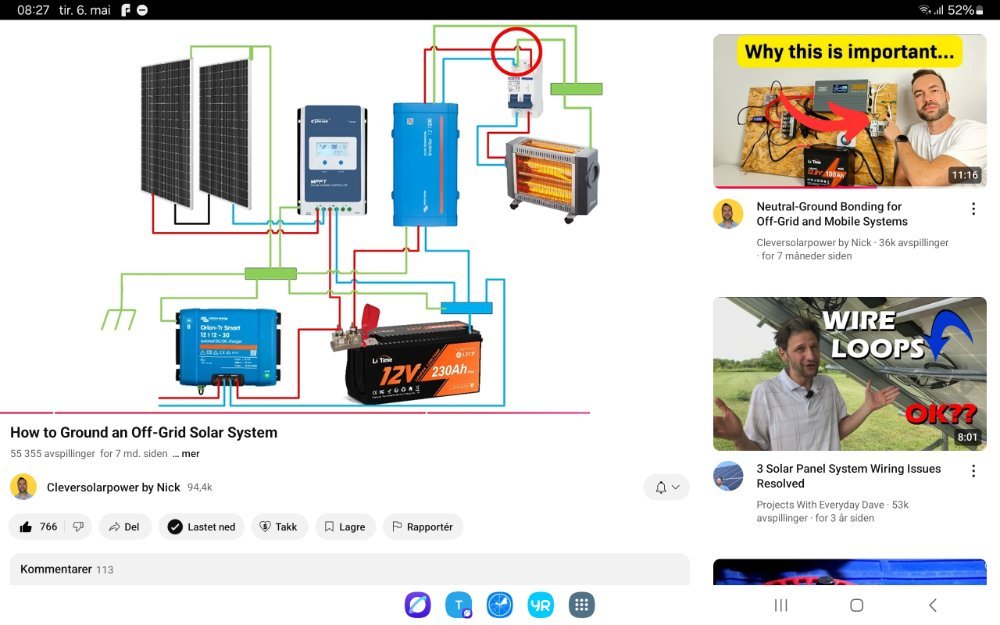Open Projects With Everyday Dave channel avatar
Screen dimensions: 1000x625
728,476
